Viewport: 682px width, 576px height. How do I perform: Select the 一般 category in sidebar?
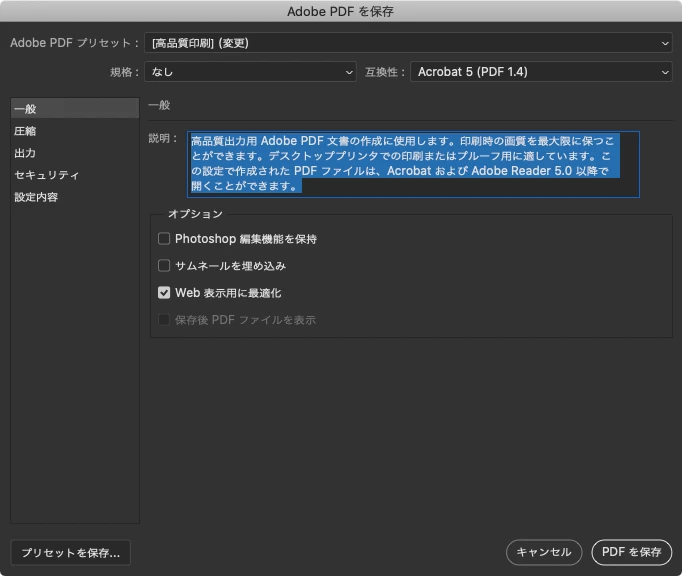pos(75,108)
